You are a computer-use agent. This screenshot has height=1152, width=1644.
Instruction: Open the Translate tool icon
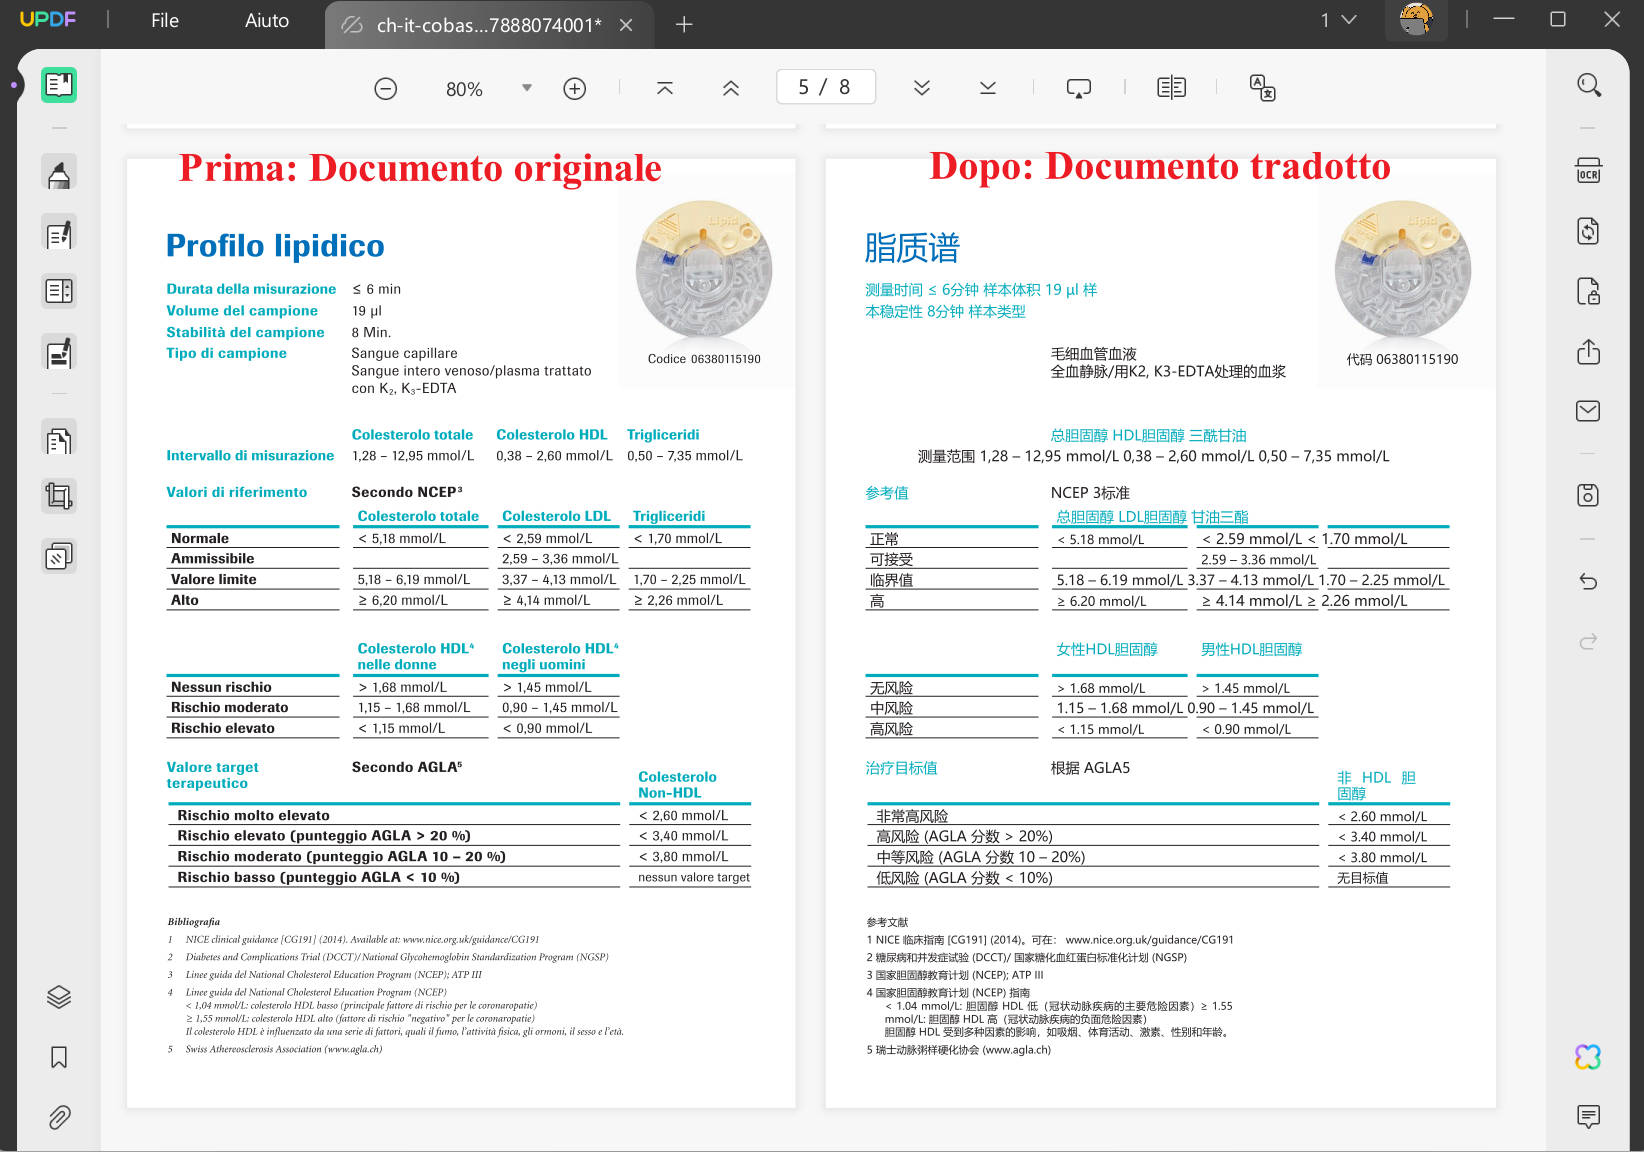tap(1263, 88)
